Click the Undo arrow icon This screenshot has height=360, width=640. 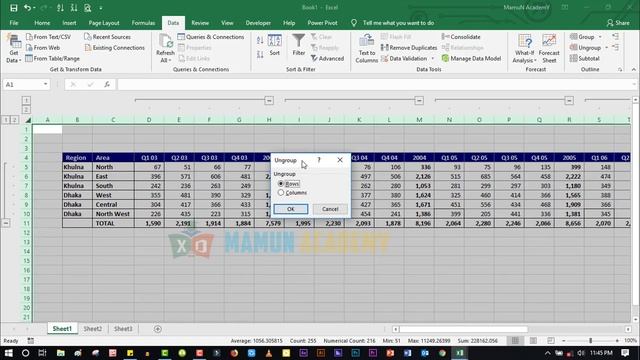pyautogui.click(x=27, y=7)
